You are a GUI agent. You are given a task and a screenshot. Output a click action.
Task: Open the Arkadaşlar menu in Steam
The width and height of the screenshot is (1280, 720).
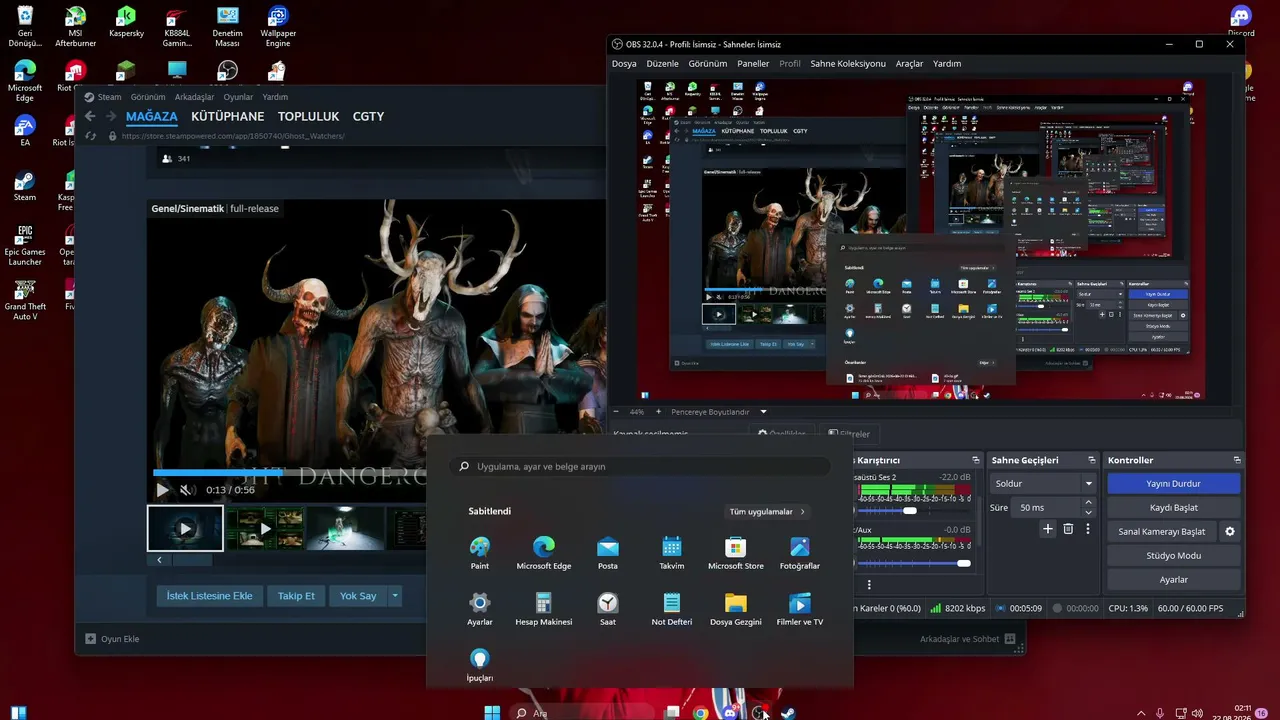tap(195, 97)
